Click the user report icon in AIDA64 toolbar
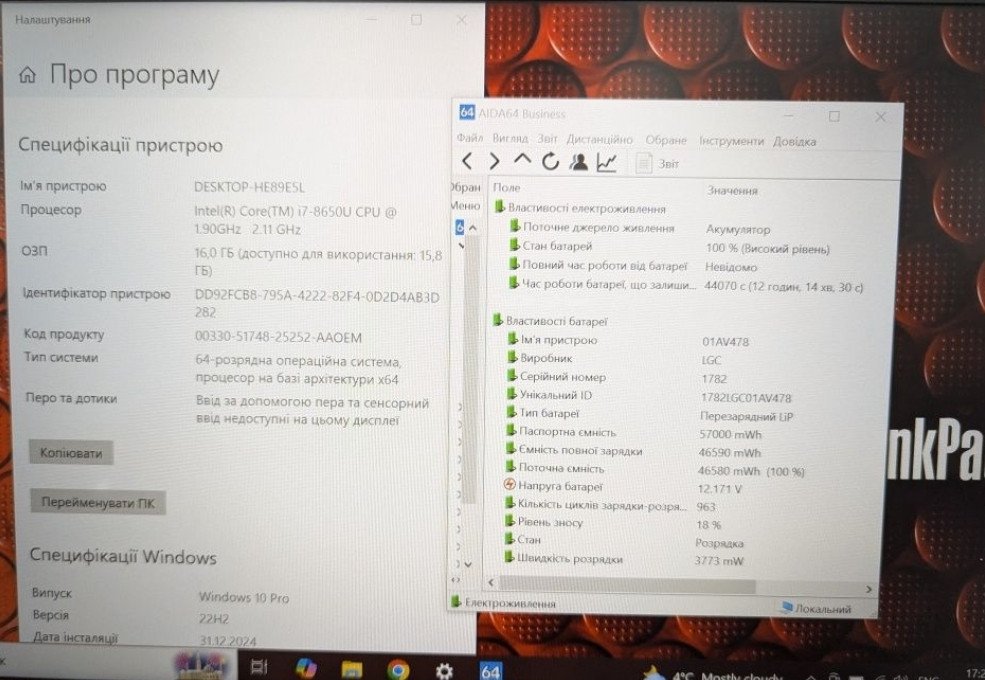The width and height of the screenshot is (985, 680). click(578, 161)
